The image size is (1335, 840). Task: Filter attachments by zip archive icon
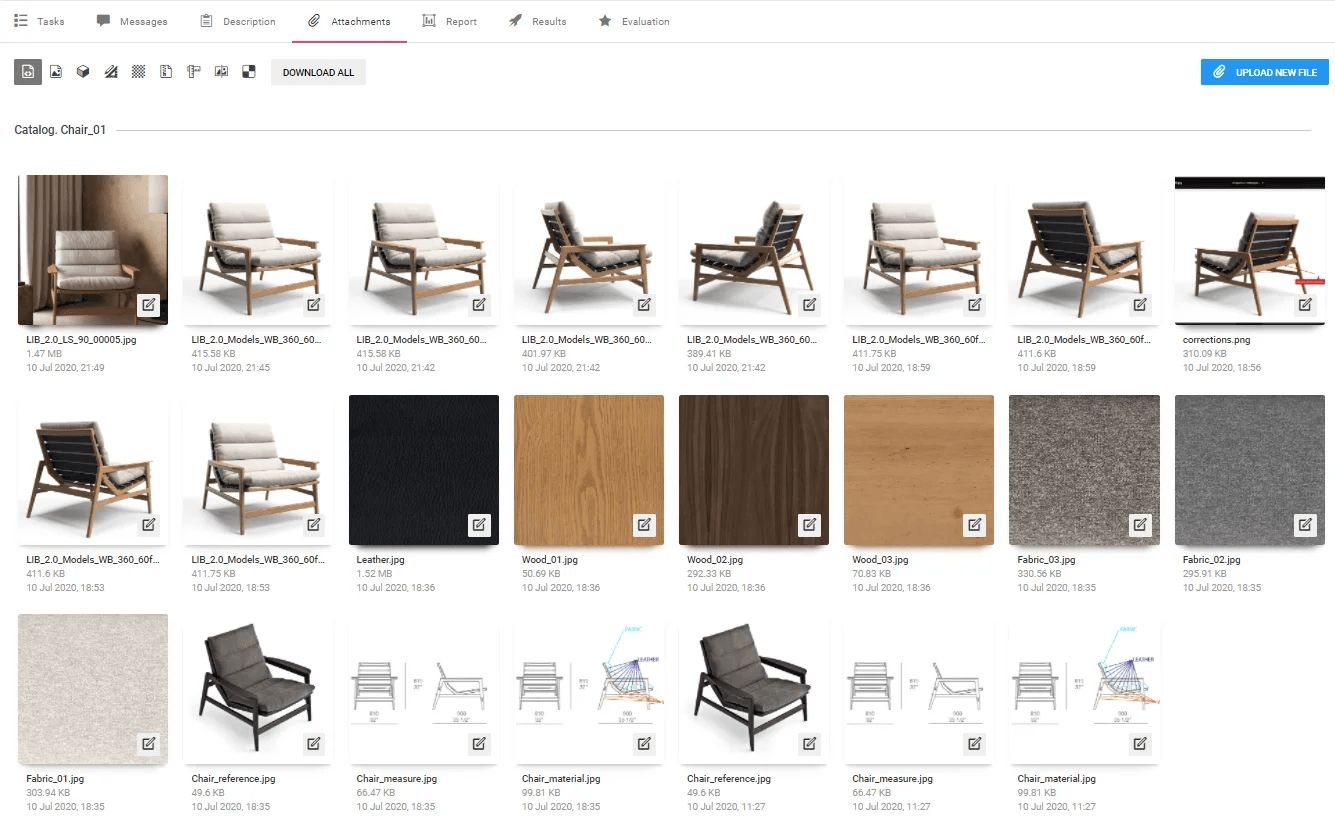coord(166,72)
